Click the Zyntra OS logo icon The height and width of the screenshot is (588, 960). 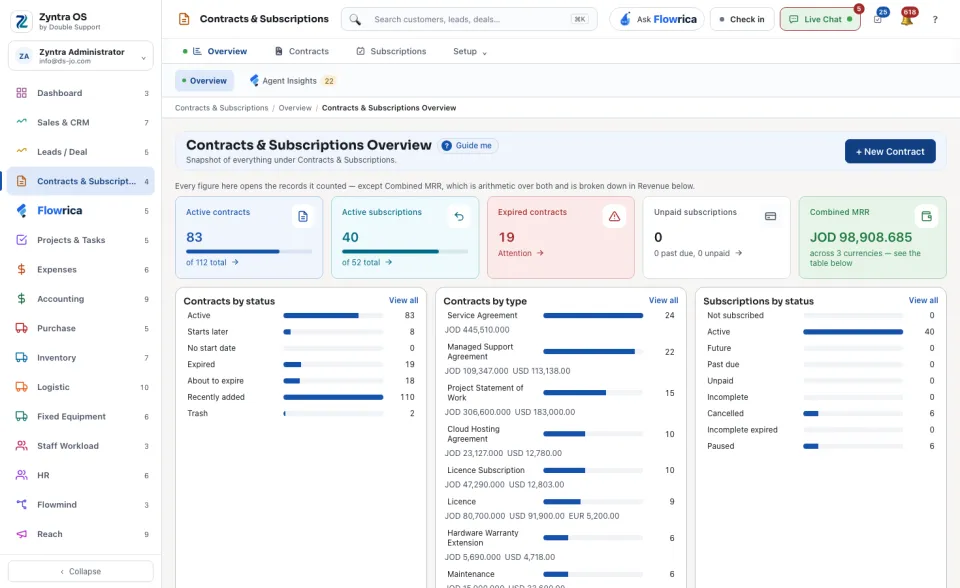coord(21,21)
